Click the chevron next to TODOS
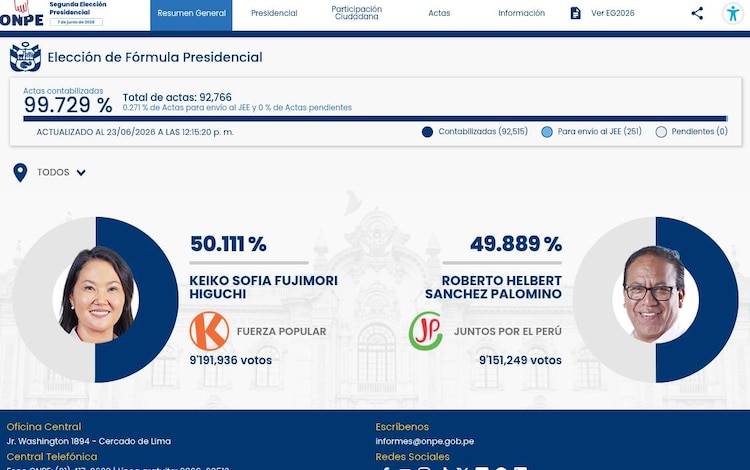Image resolution: width=750 pixels, height=470 pixels. coord(81,173)
